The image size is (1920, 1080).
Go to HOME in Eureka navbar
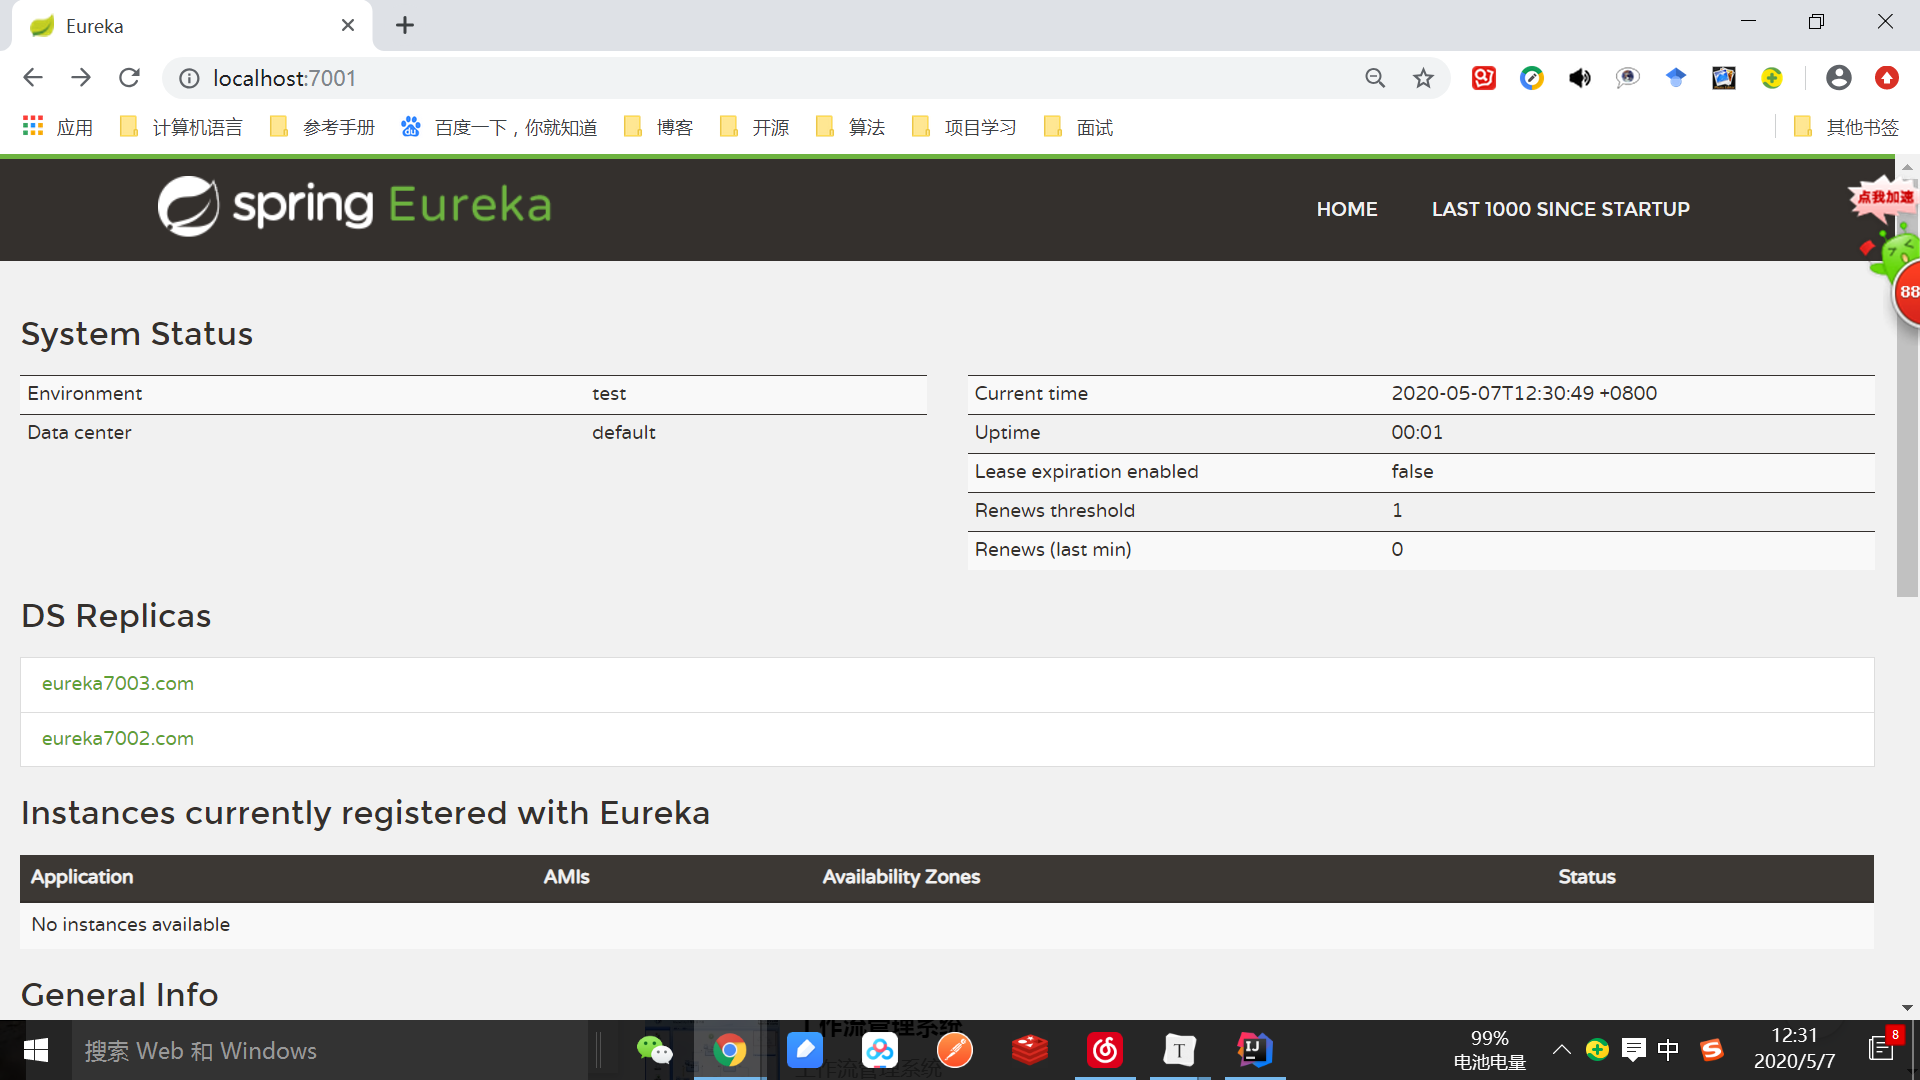(1346, 209)
